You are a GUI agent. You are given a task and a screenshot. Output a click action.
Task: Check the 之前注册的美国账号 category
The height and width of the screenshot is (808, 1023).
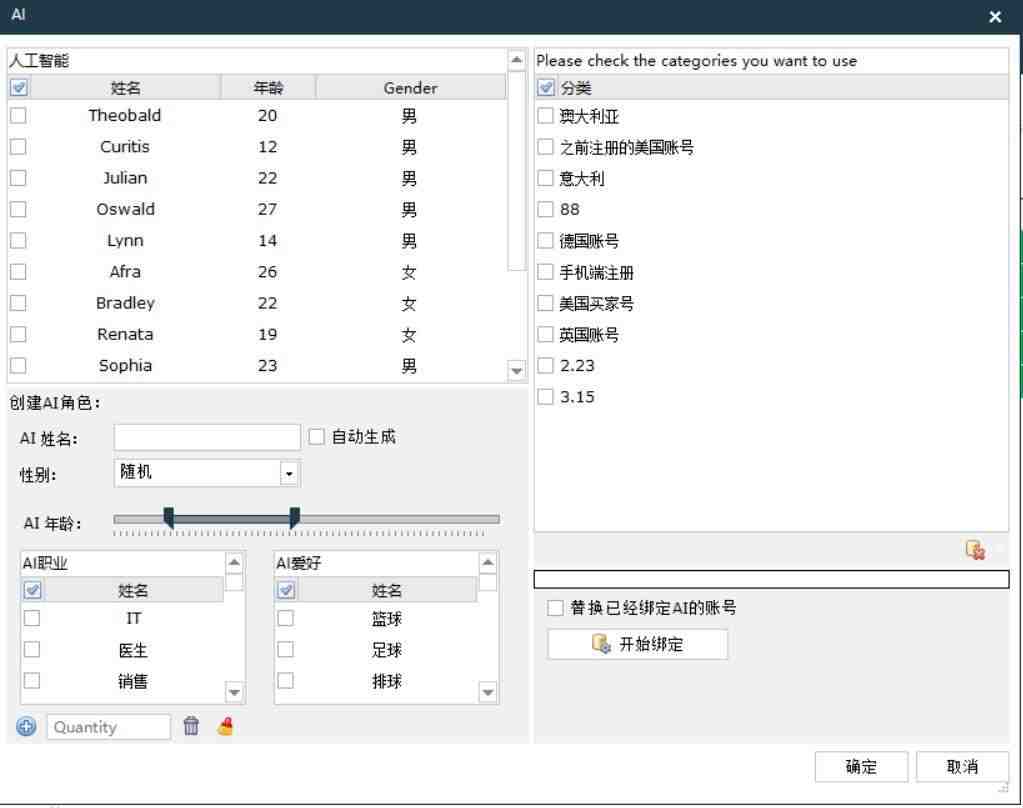point(545,147)
